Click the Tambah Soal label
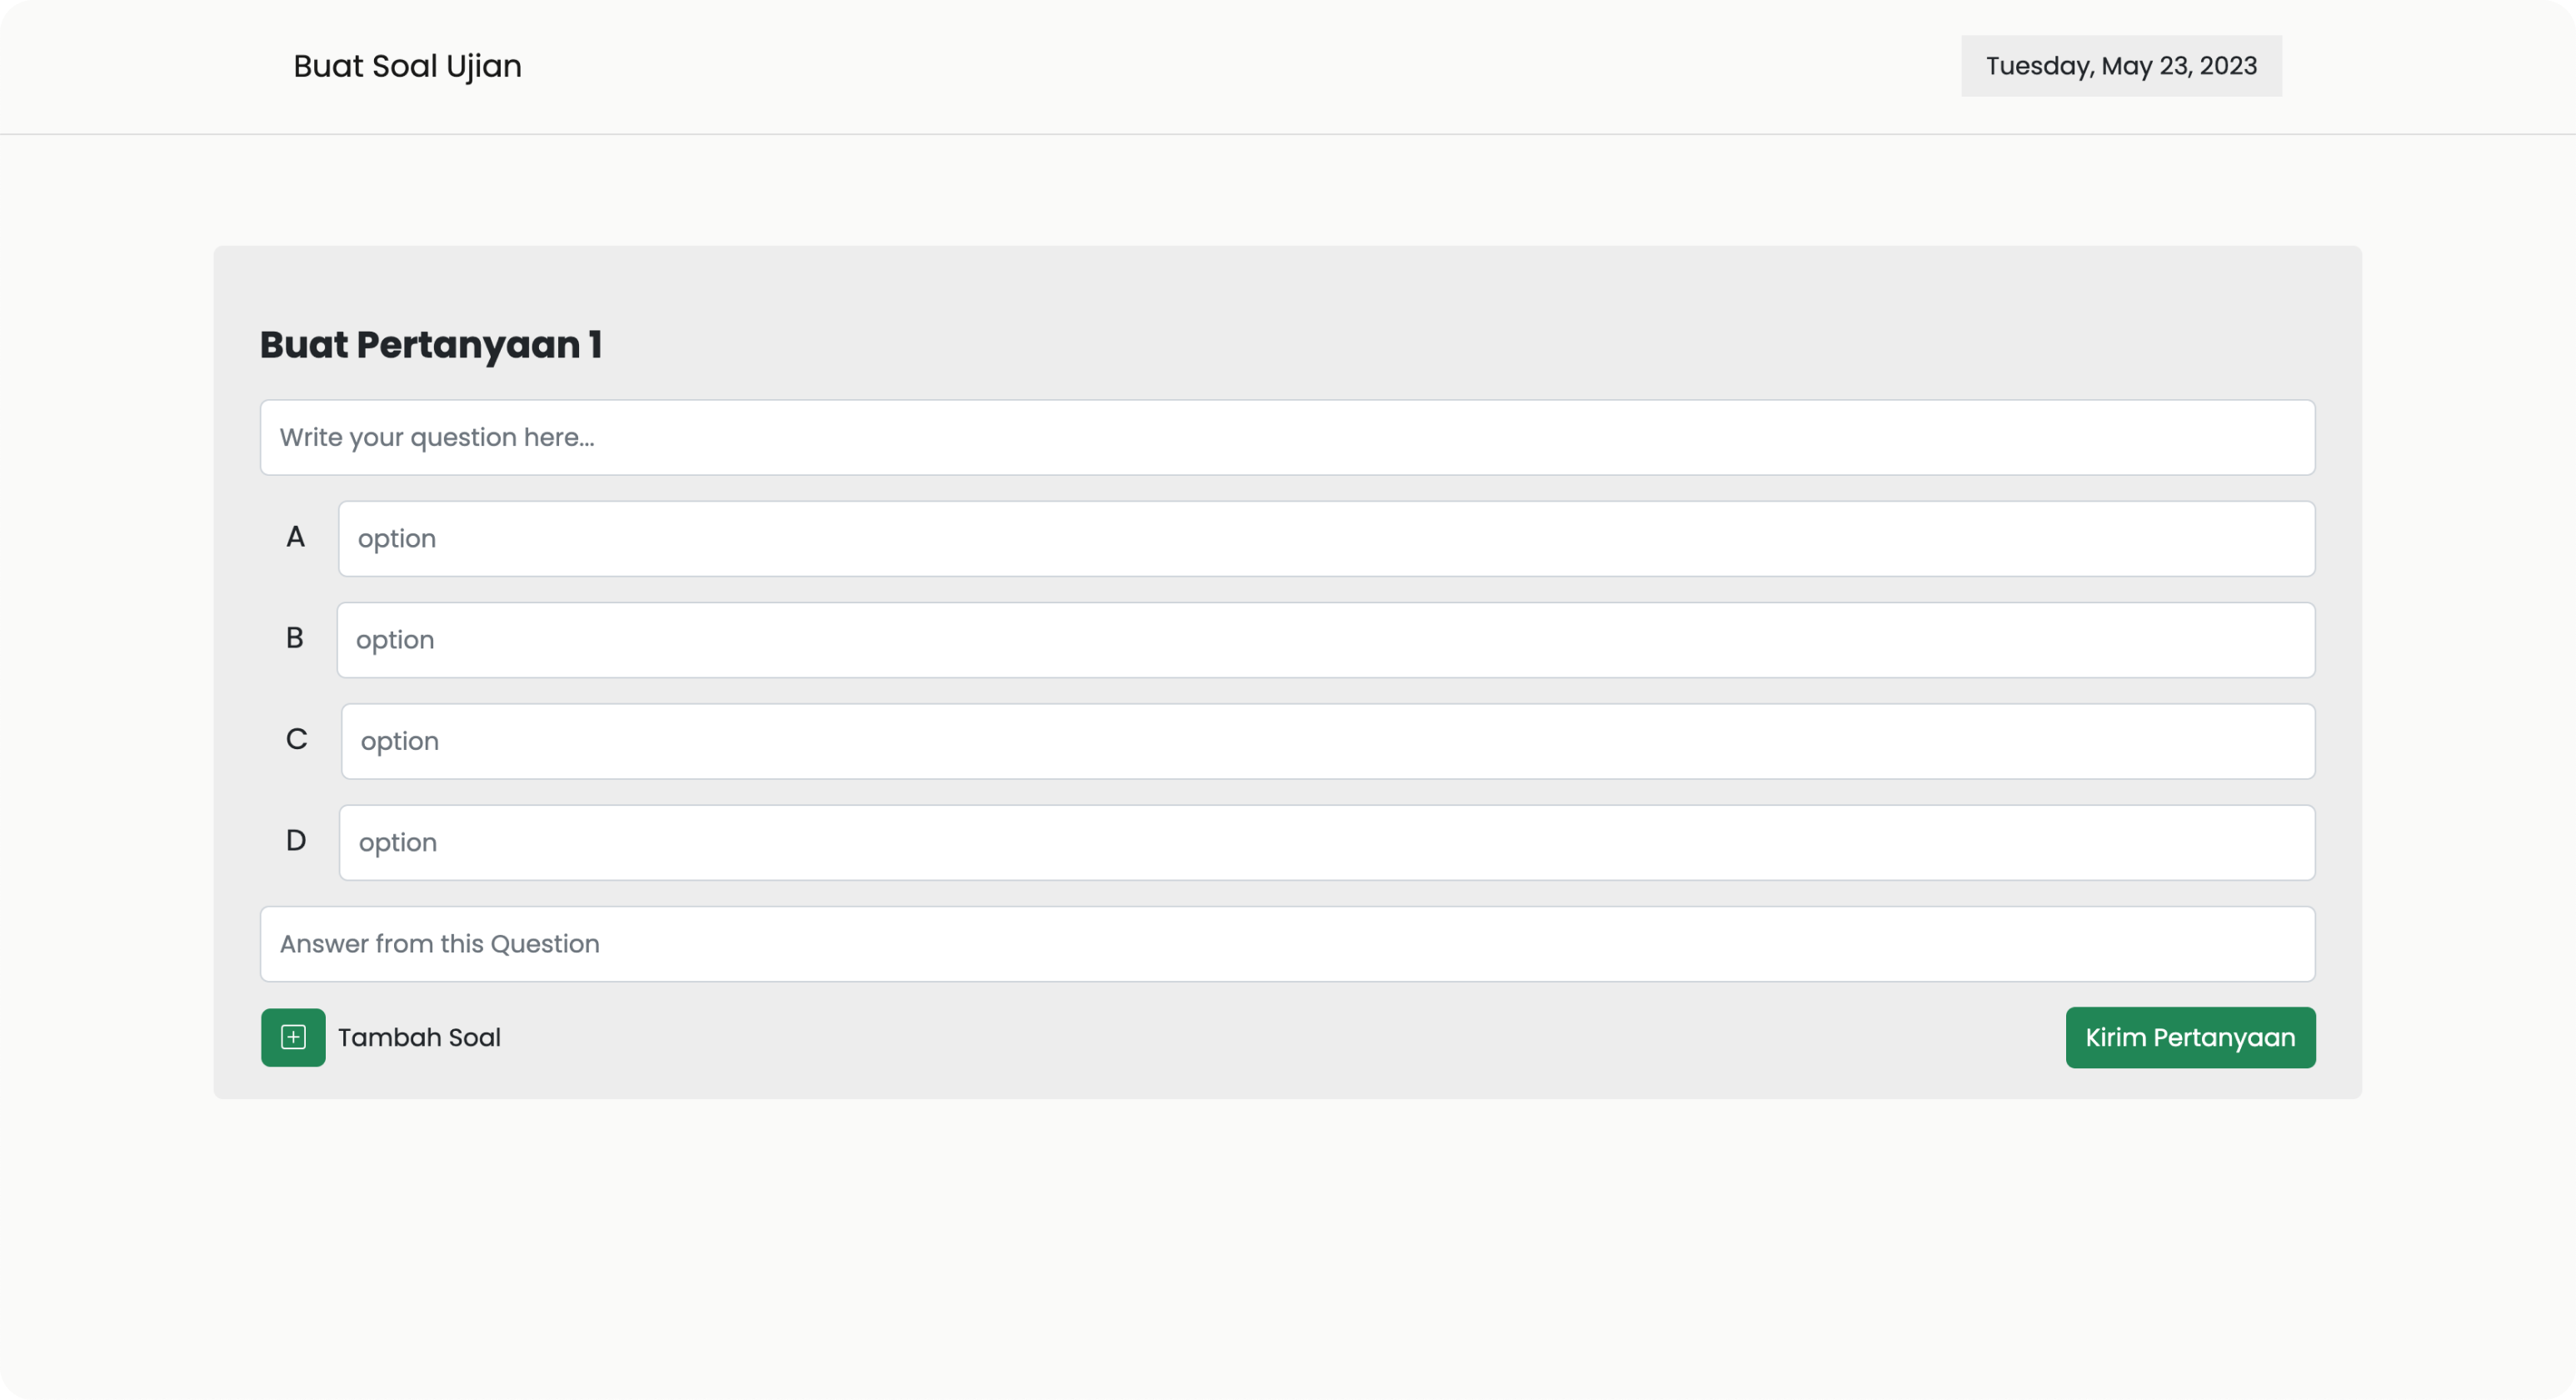2576x1400 pixels. coord(419,1037)
